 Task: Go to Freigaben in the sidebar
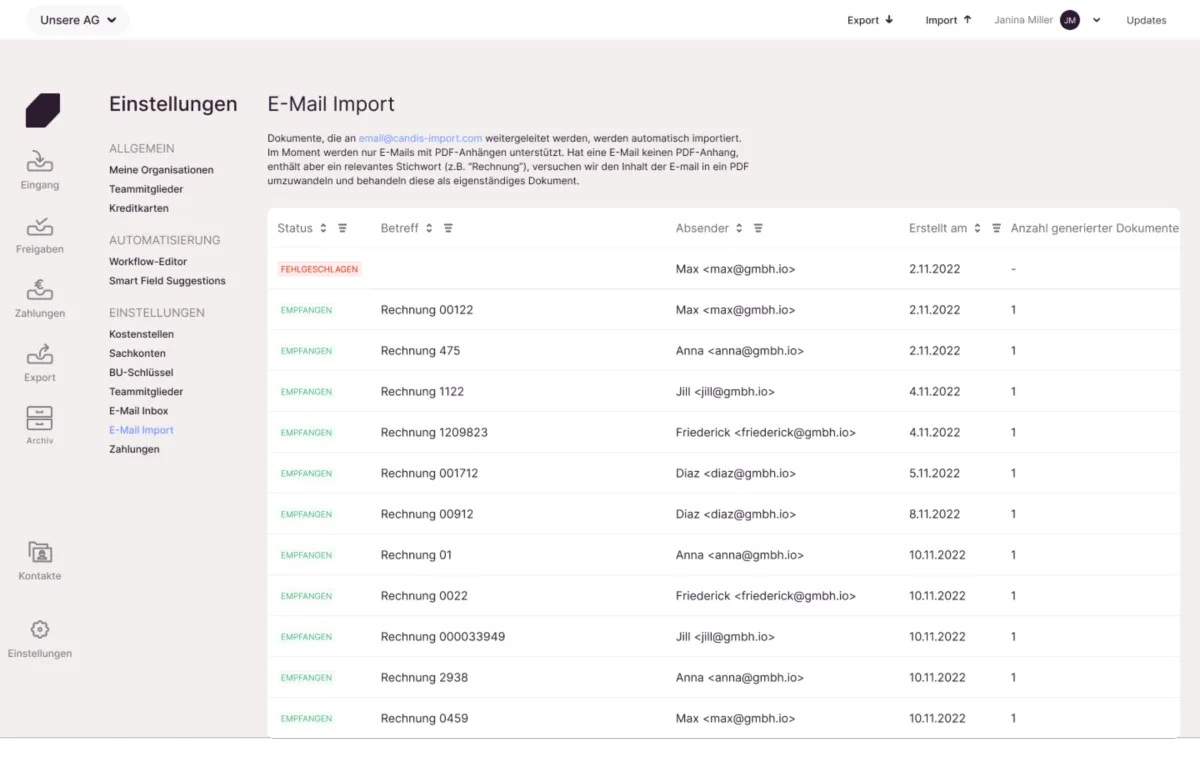[x=40, y=227]
